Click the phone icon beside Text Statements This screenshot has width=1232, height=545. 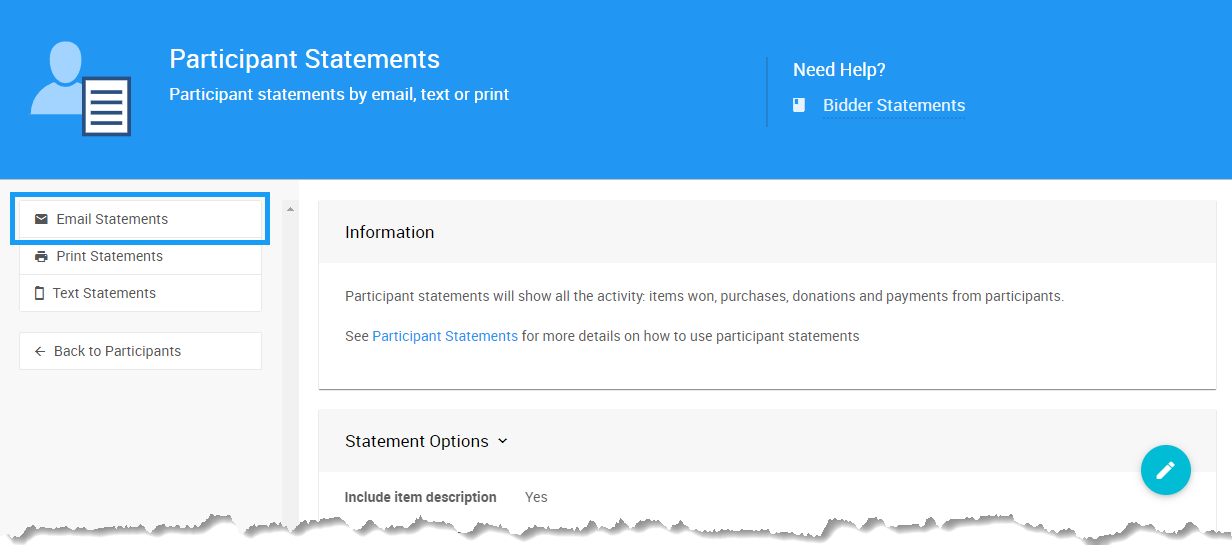[40, 294]
